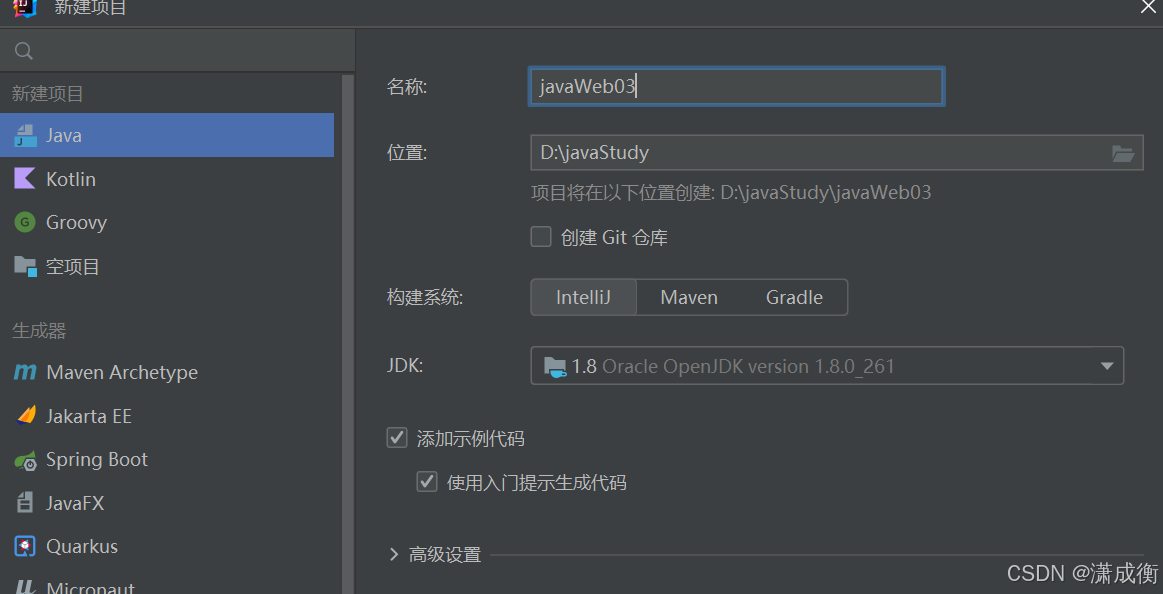Choose Jakarta EE generator

[x=167, y=415]
